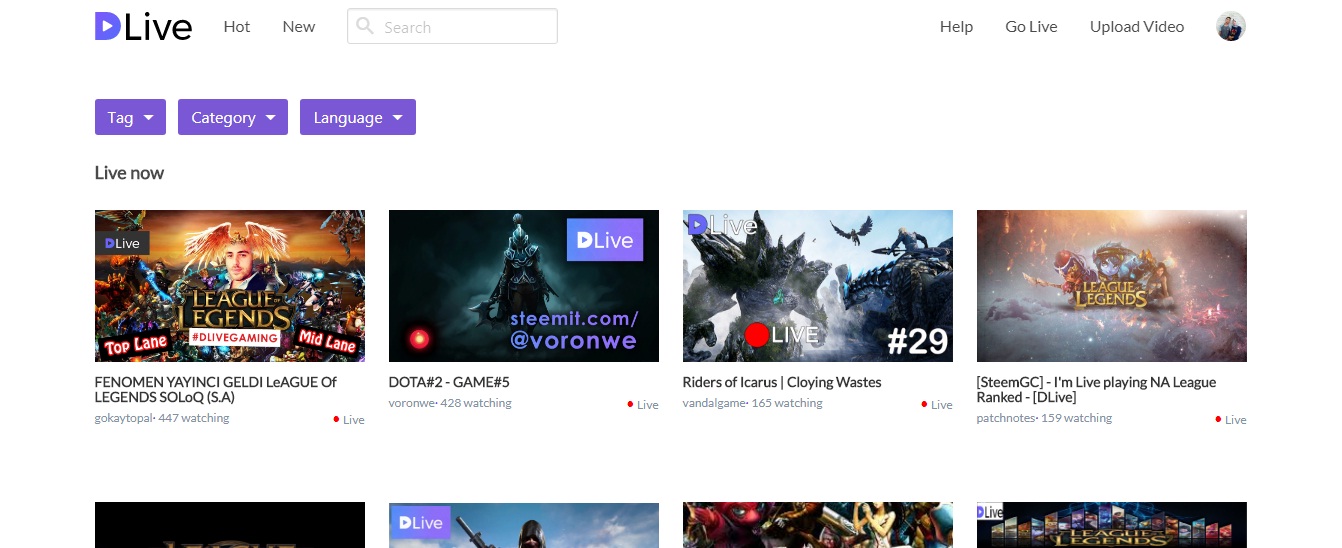Viewport: 1342px width, 548px height.
Task: Open the Tag dropdown filter
Action: 130,117
